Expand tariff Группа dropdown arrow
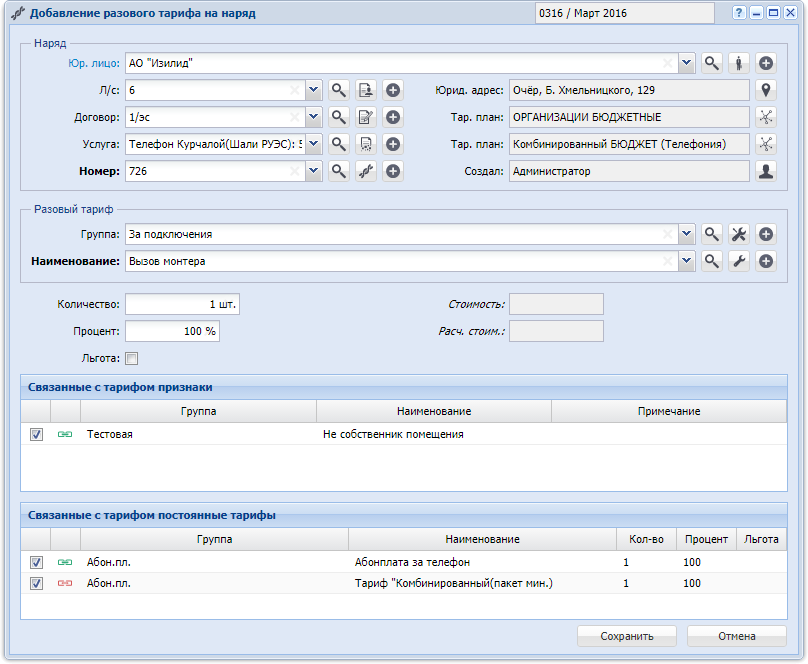Image resolution: width=808 pixels, height=664 pixels. tap(686, 234)
